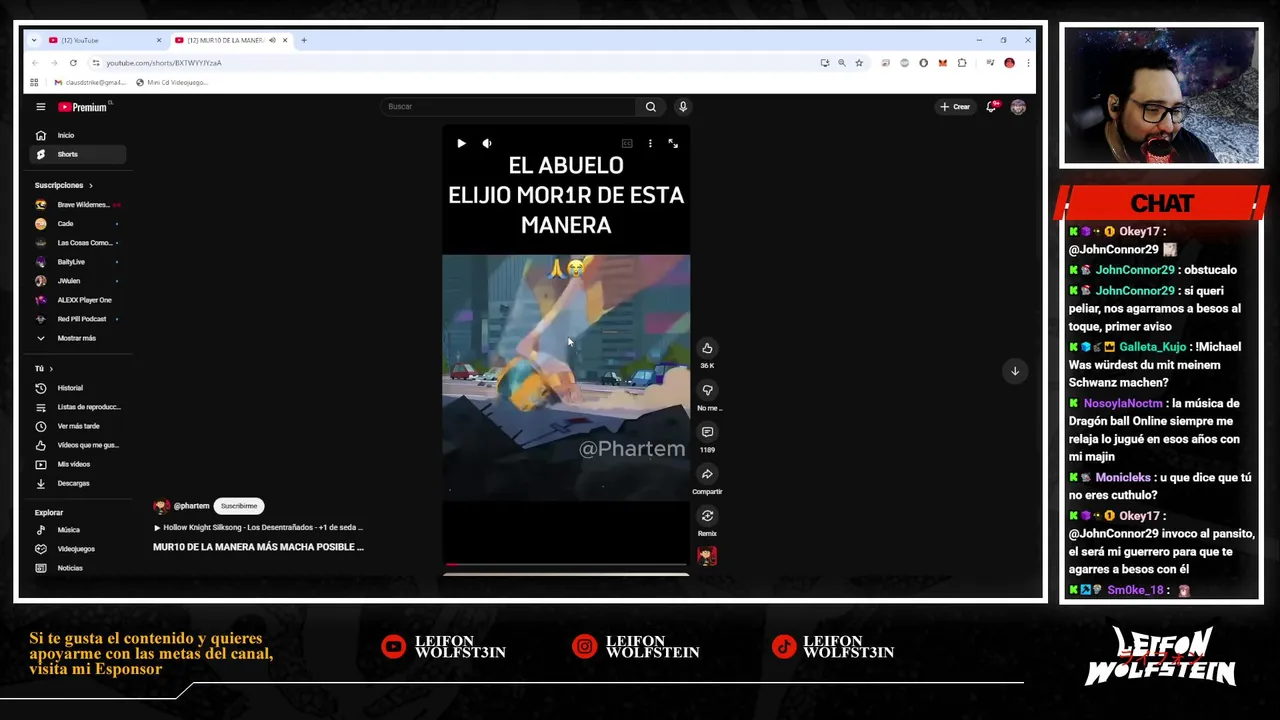
Task: Open Música under Explorar
Action: pyautogui.click(x=78, y=530)
